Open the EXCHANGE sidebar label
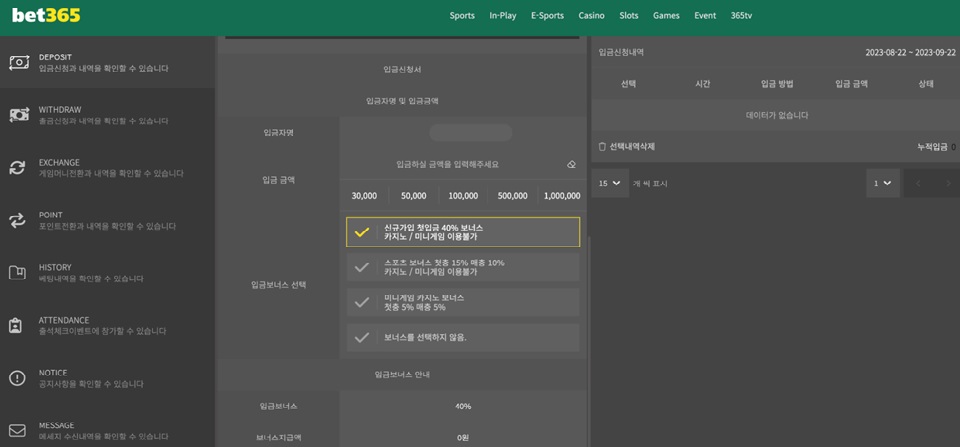Image resolution: width=960 pixels, height=447 pixels. pyautogui.click(x=59, y=162)
